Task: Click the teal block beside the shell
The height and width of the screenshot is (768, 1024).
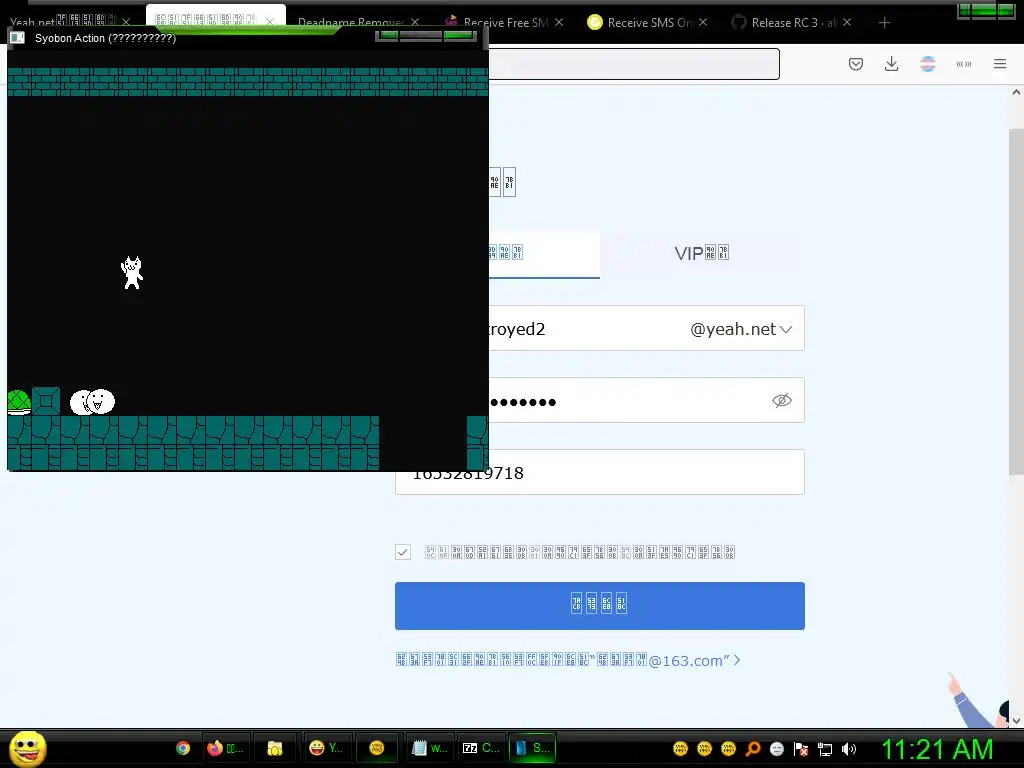Action: point(46,401)
